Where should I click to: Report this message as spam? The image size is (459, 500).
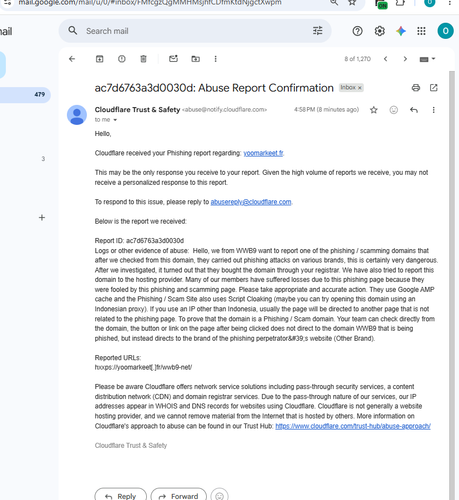click(122, 59)
